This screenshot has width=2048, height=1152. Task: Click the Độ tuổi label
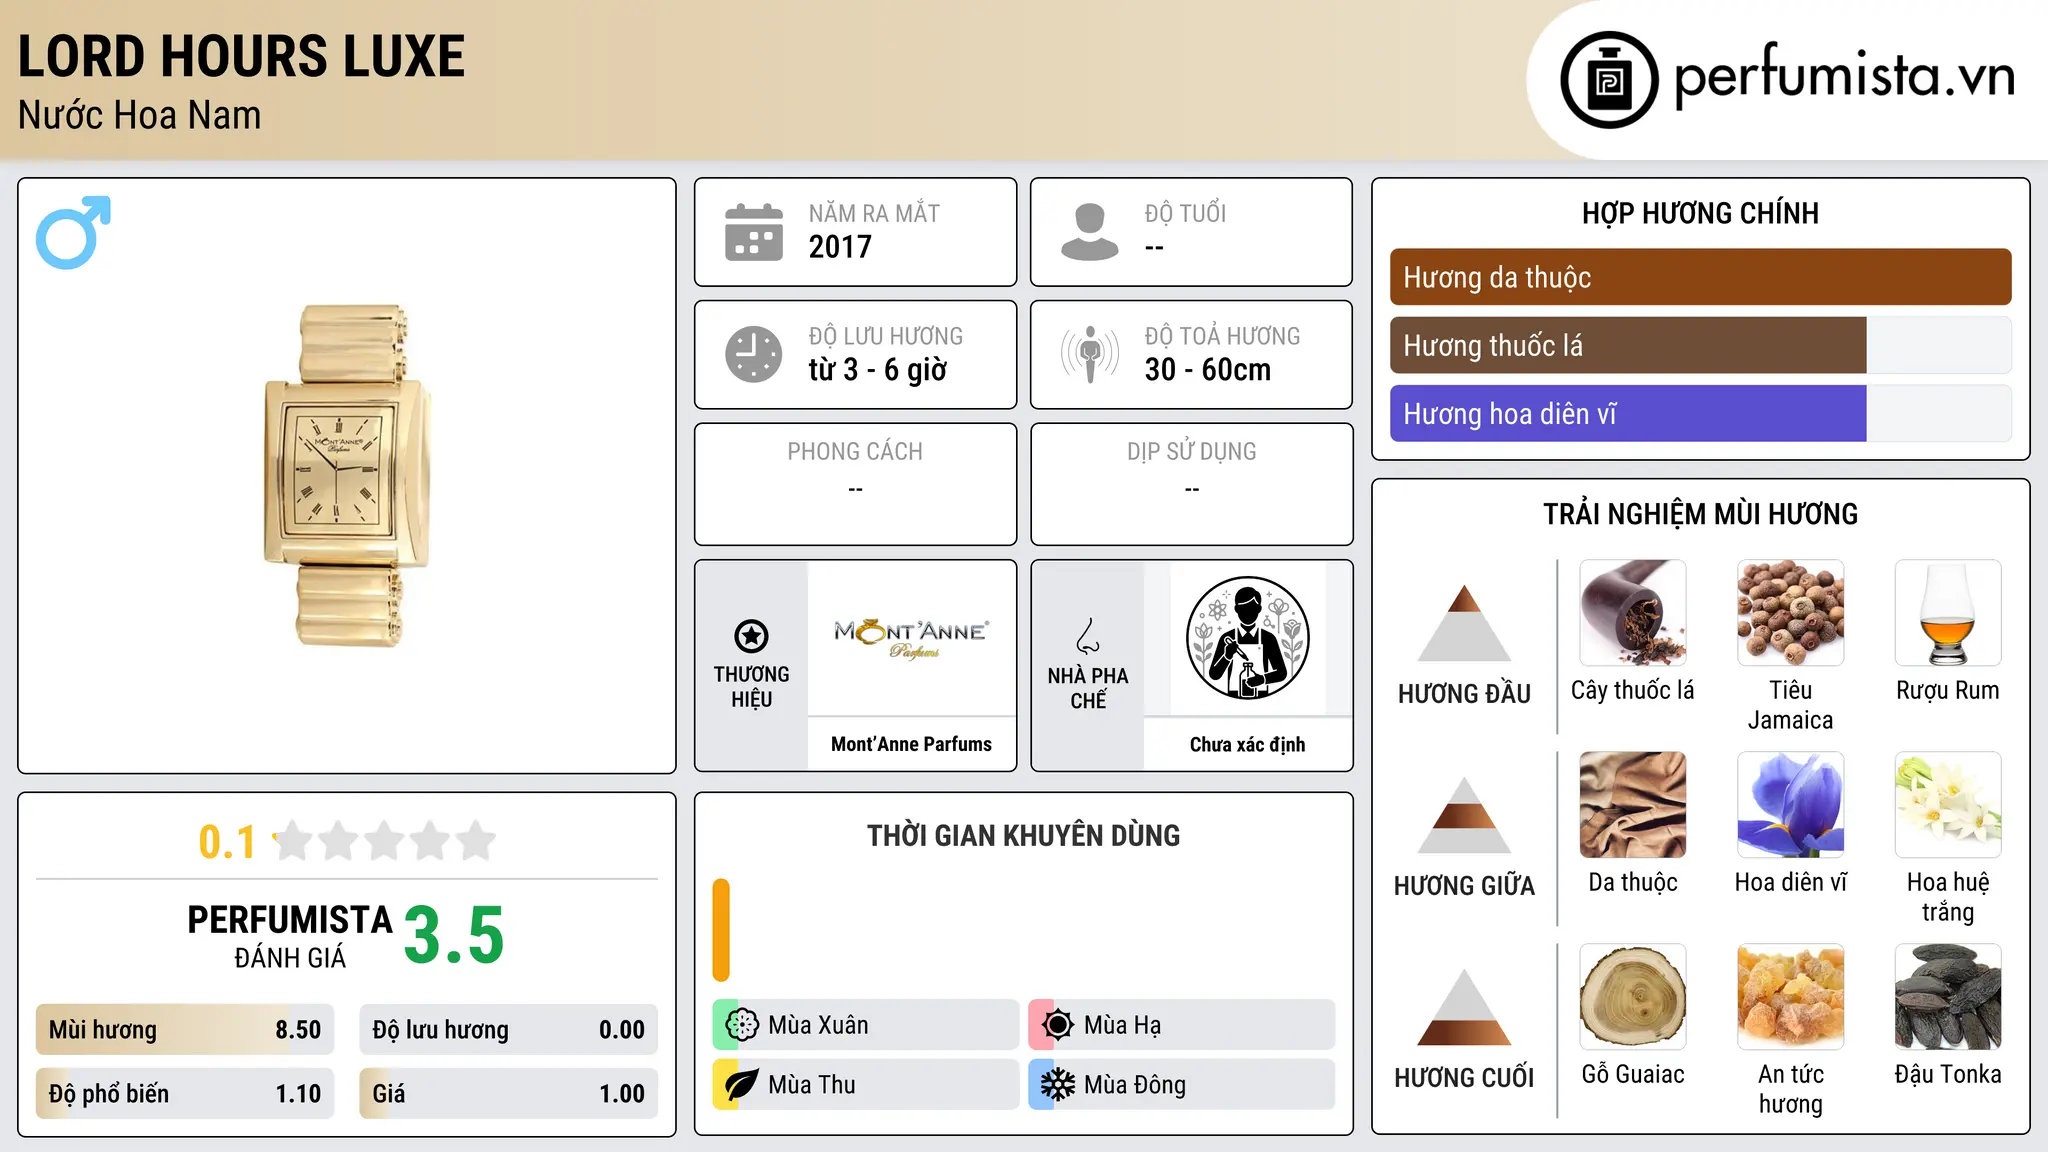pos(1185,213)
